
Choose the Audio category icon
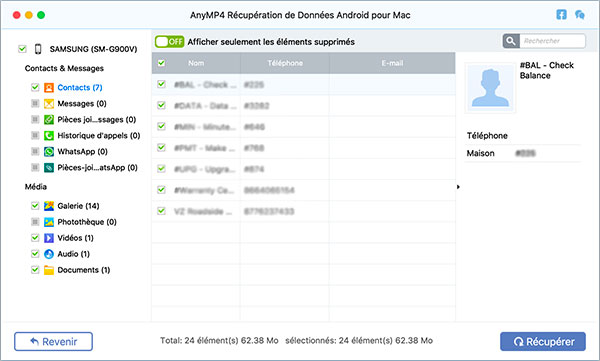[x=49, y=254]
